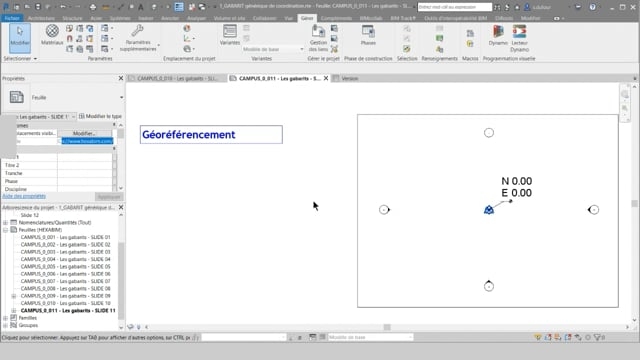
Task: Open the Feuille type selector dropdown
Action: point(121,97)
